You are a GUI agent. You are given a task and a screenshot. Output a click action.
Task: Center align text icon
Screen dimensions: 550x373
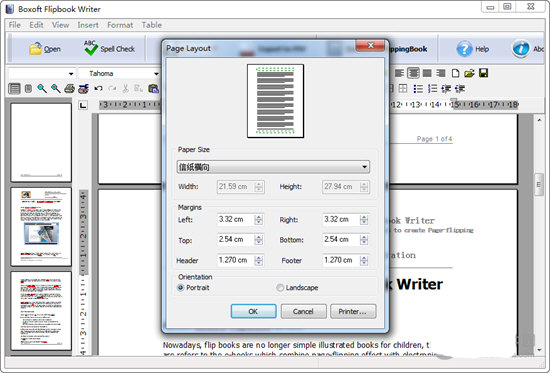[413, 73]
